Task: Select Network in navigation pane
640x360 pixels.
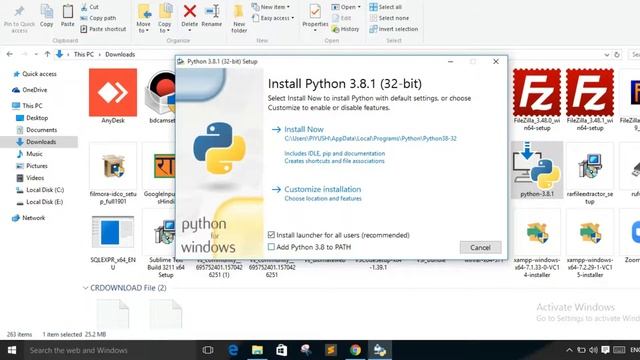Action: [x=29, y=218]
